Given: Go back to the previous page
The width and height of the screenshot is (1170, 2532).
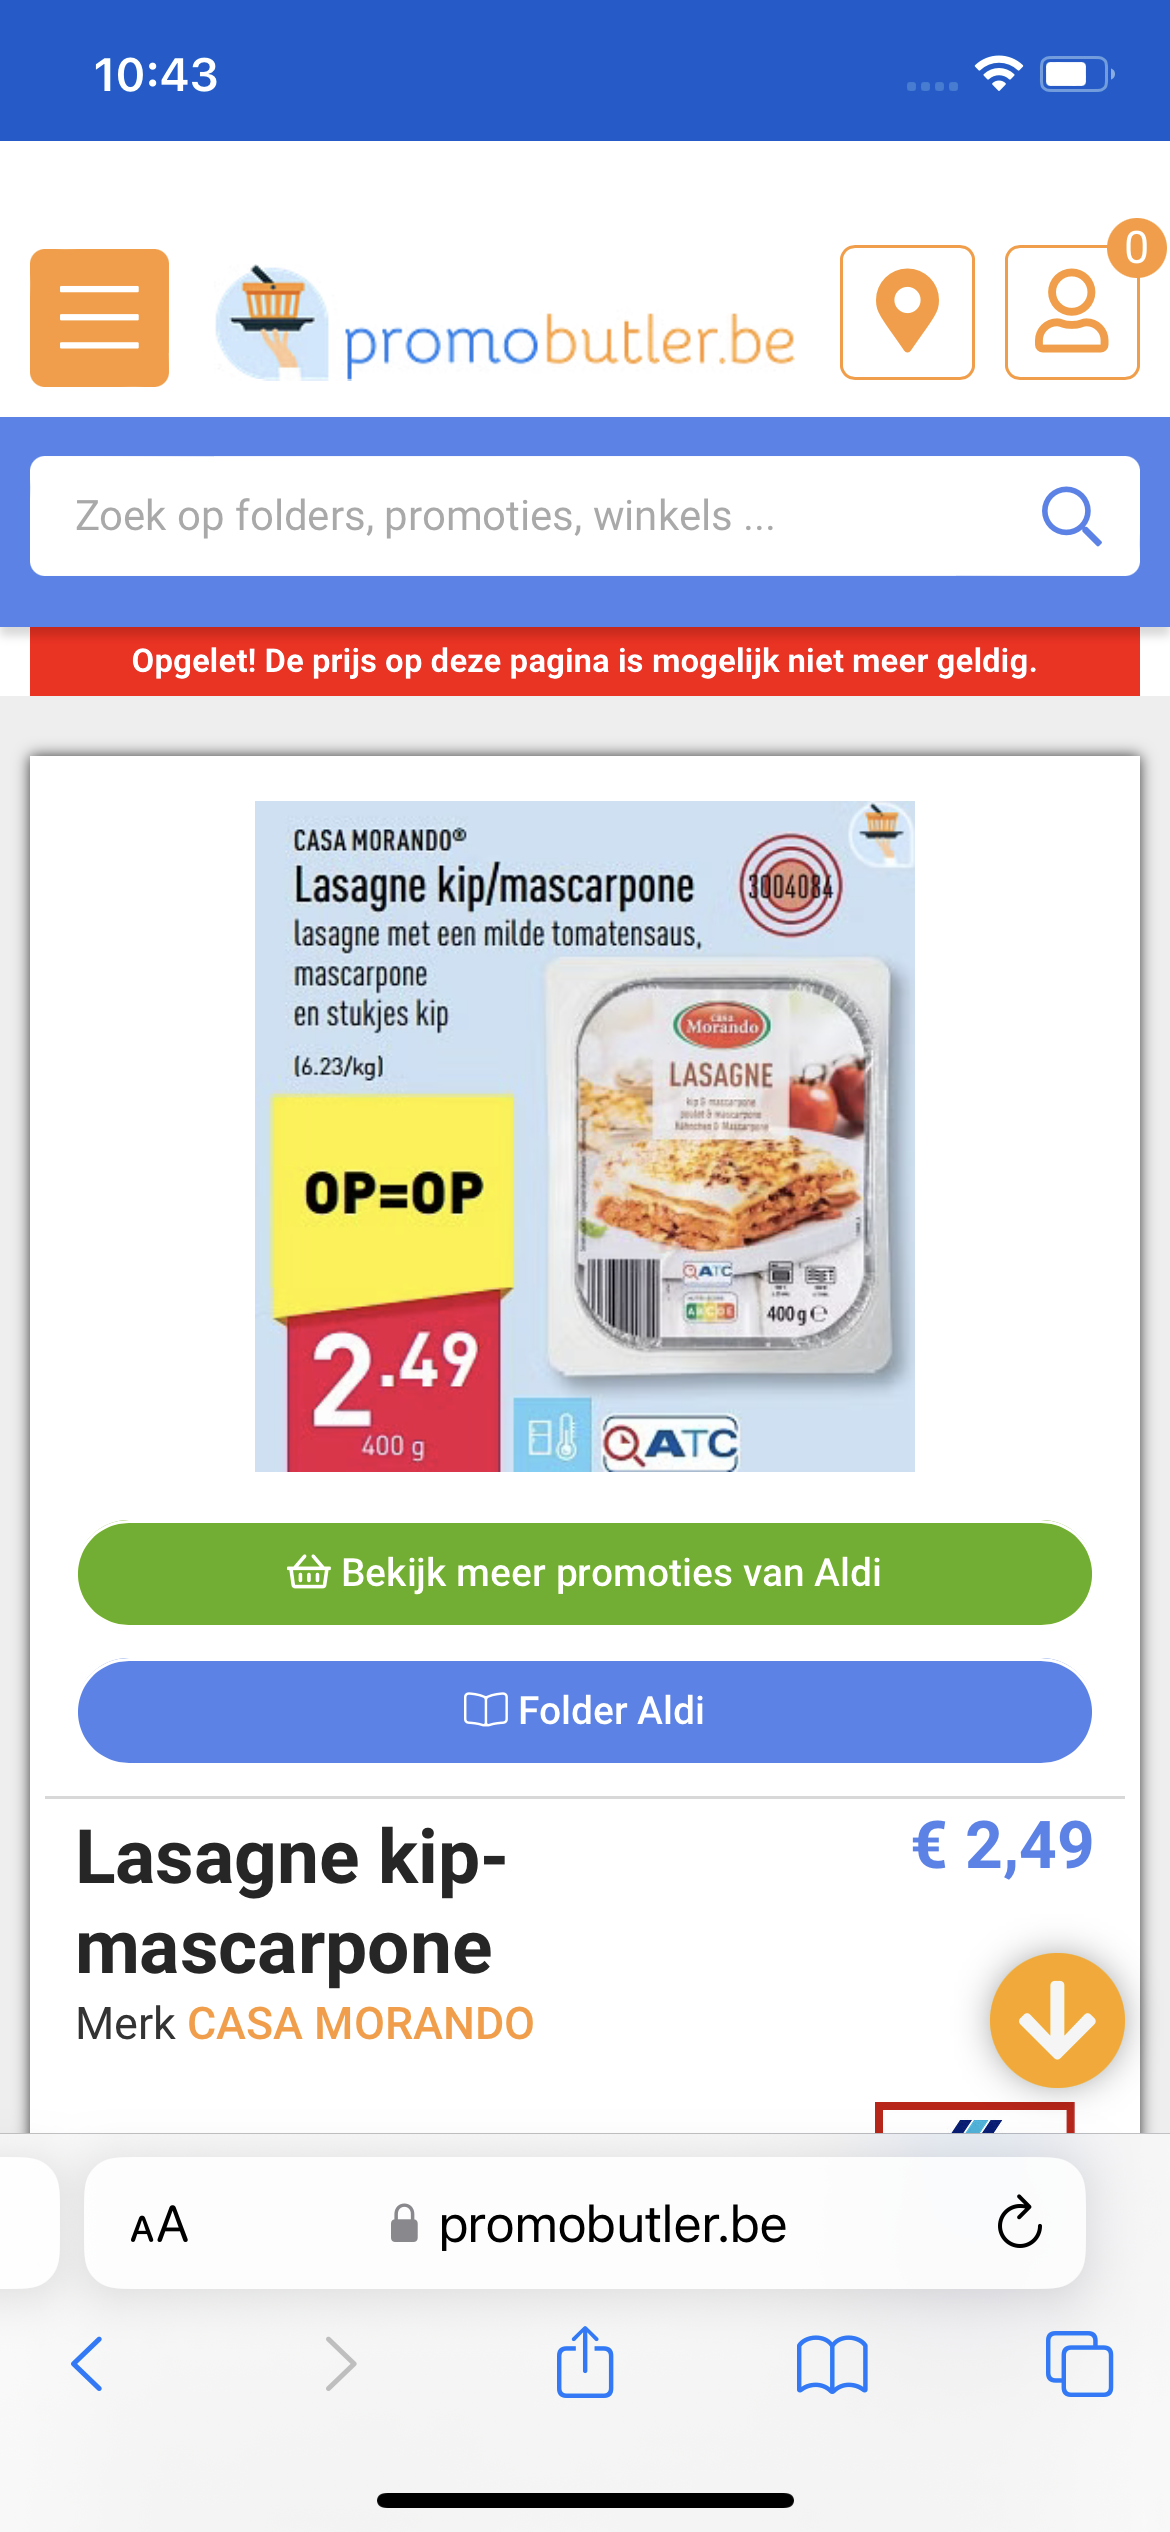Looking at the screenshot, I should tap(87, 2364).
